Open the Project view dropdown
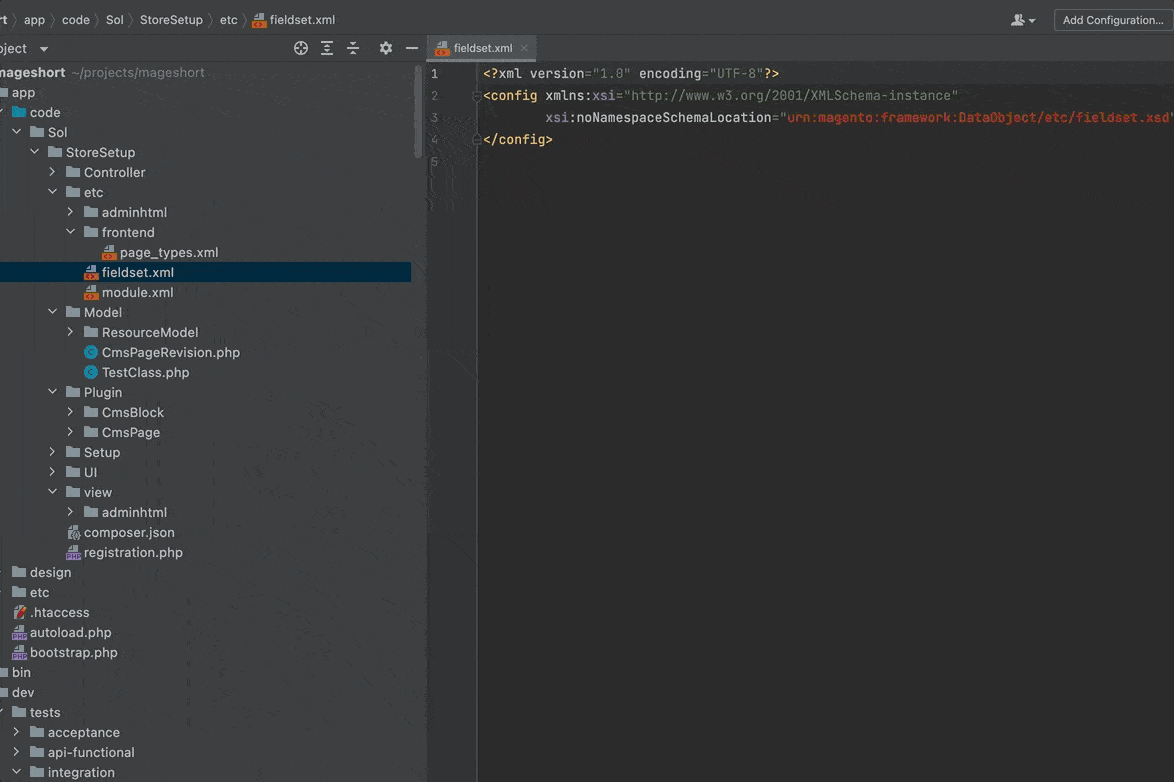 click(x=43, y=48)
